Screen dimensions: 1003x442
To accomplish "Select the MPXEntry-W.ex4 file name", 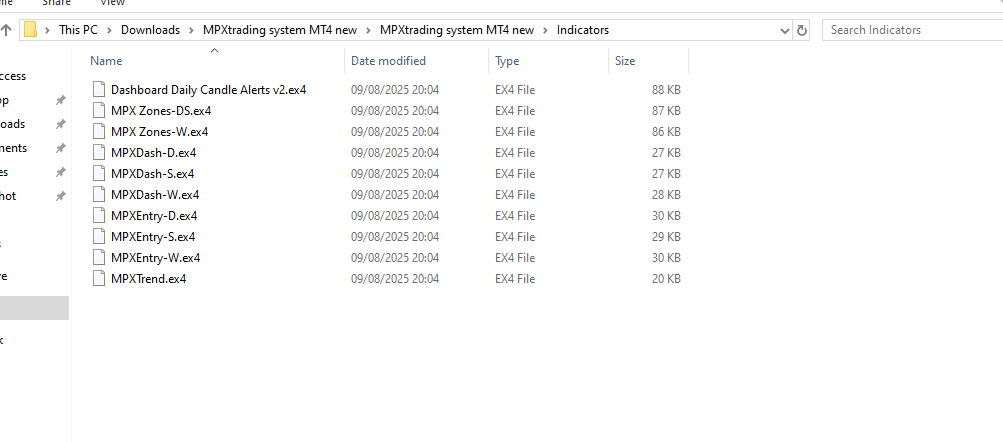I will (155, 258).
